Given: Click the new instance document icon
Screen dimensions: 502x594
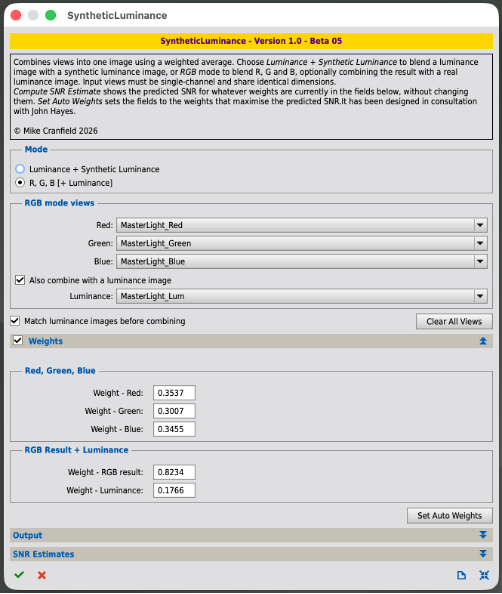Looking at the screenshot, I should tap(461, 575).
